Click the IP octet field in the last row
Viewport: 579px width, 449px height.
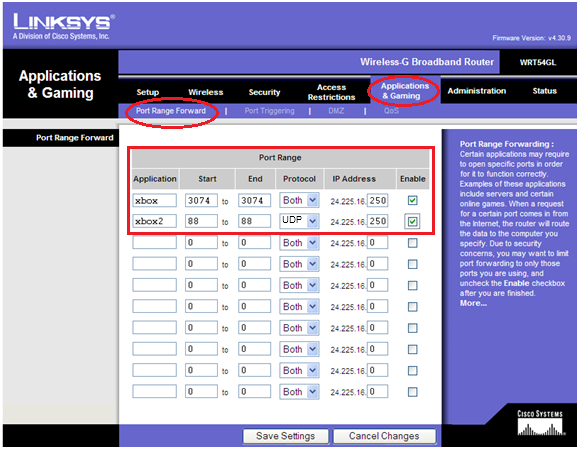377,391
